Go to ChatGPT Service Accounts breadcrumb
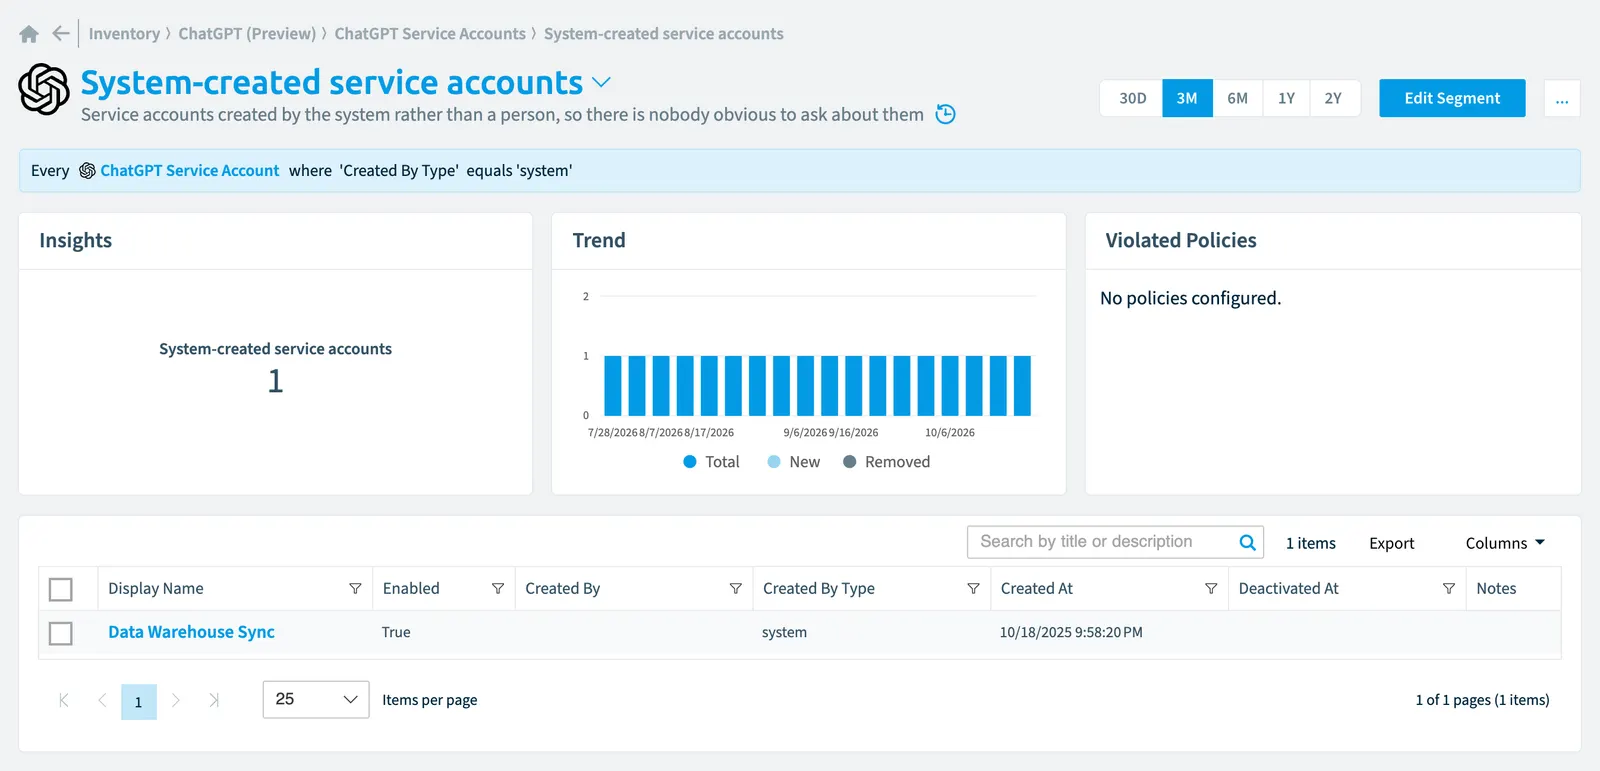Viewport: 1600px width, 771px height. point(430,34)
